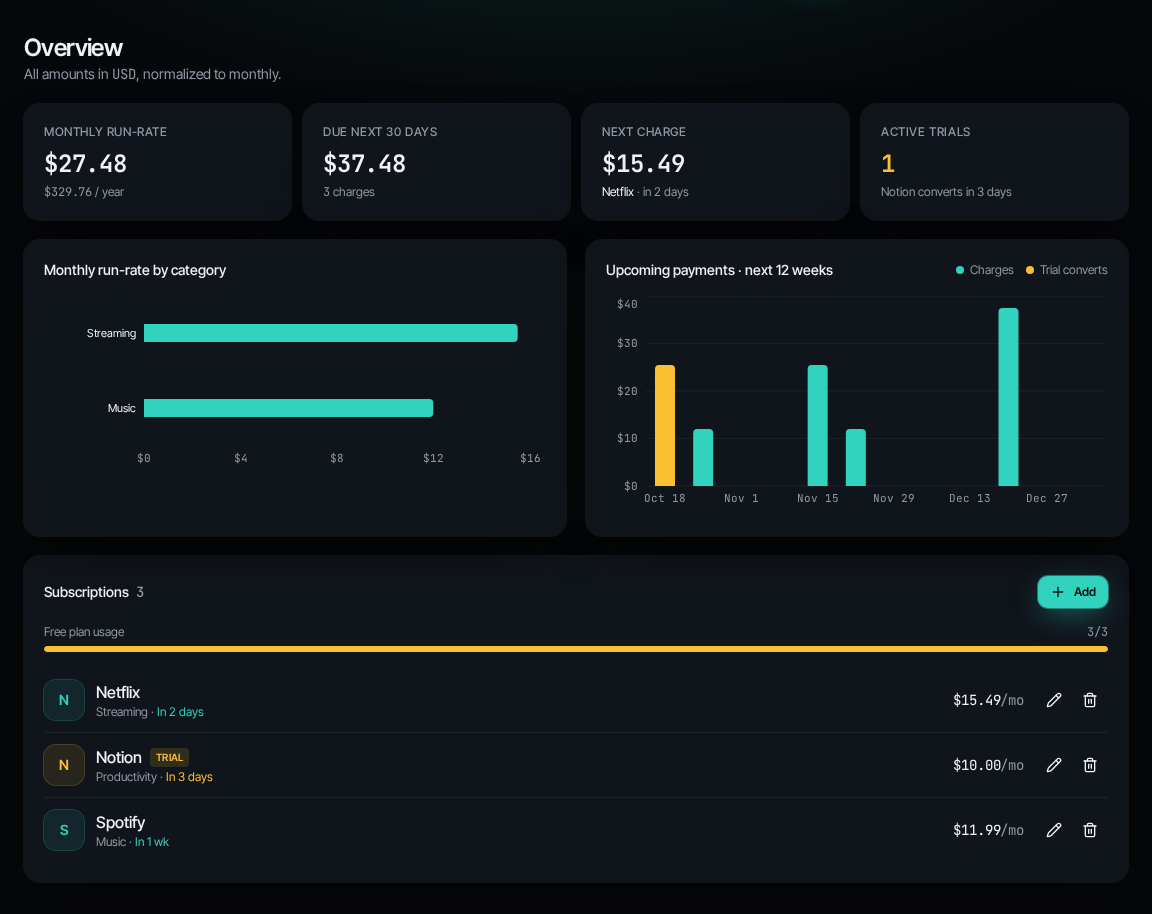Click the Free plan usage progress bar

coord(576,649)
